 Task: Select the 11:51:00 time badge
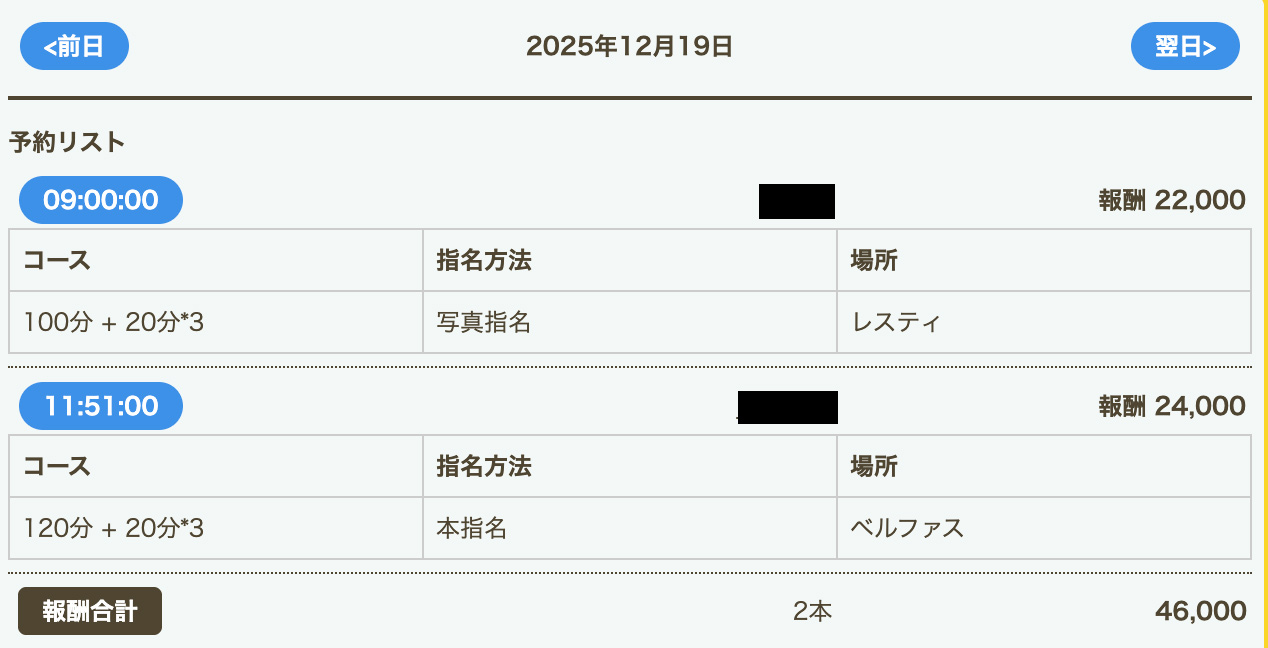[x=101, y=406]
